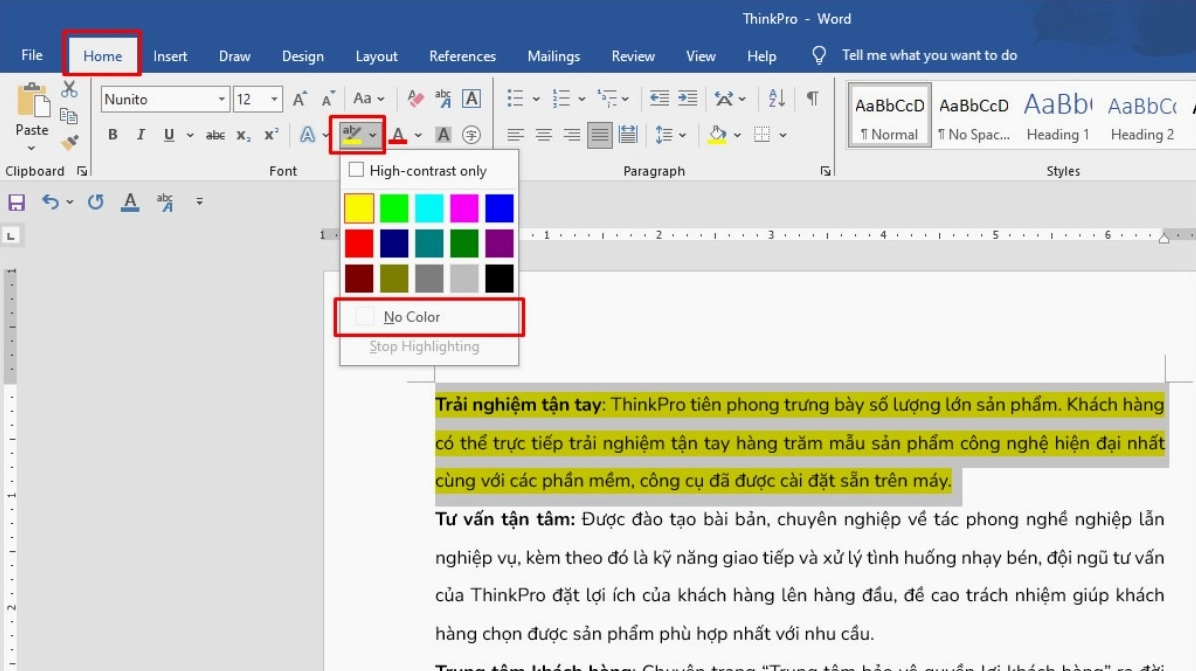Customize quick access toolbar arrow
This screenshot has height=671, width=1196.
[199, 202]
